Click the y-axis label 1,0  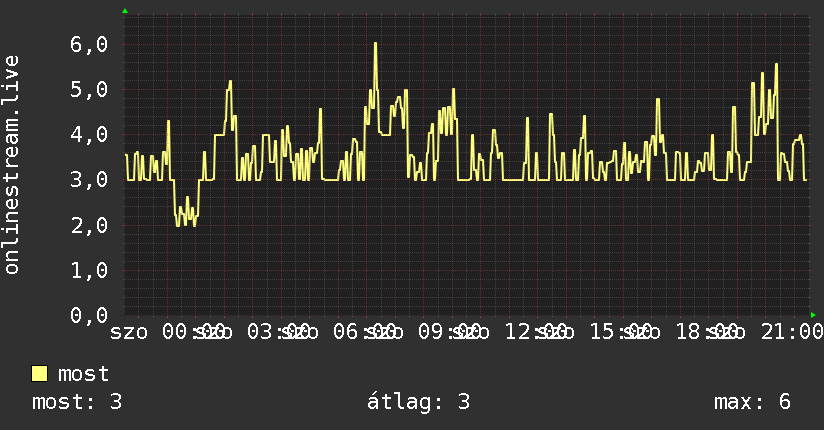coord(89,271)
